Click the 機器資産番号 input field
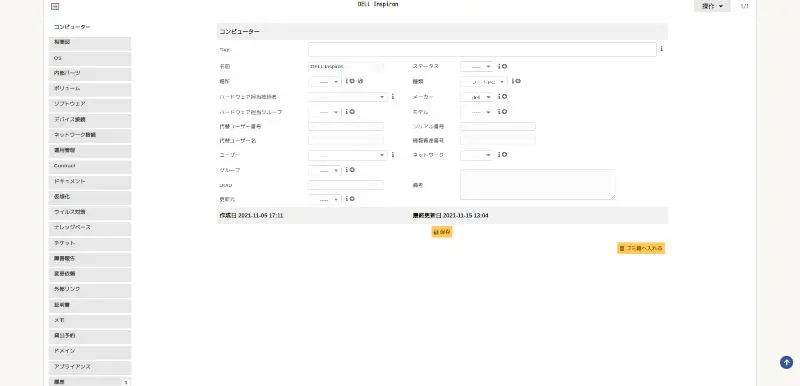The width and height of the screenshot is (800, 386). pyautogui.click(x=498, y=140)
